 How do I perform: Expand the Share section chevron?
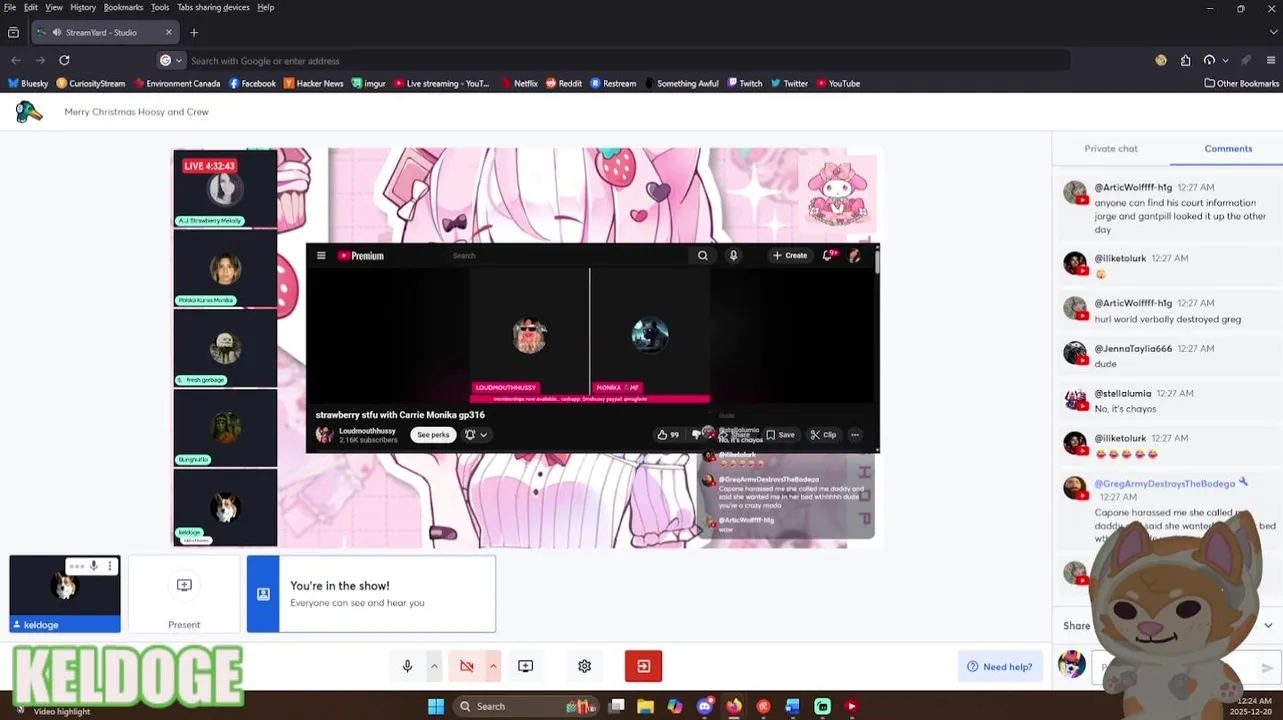[x=1268, y=626]
